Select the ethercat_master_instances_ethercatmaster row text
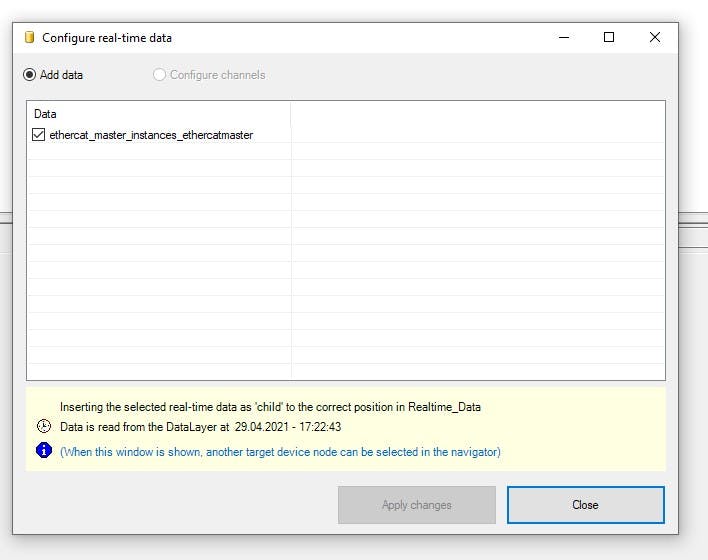Screen dimensions: 708x560 pos(151,135)
